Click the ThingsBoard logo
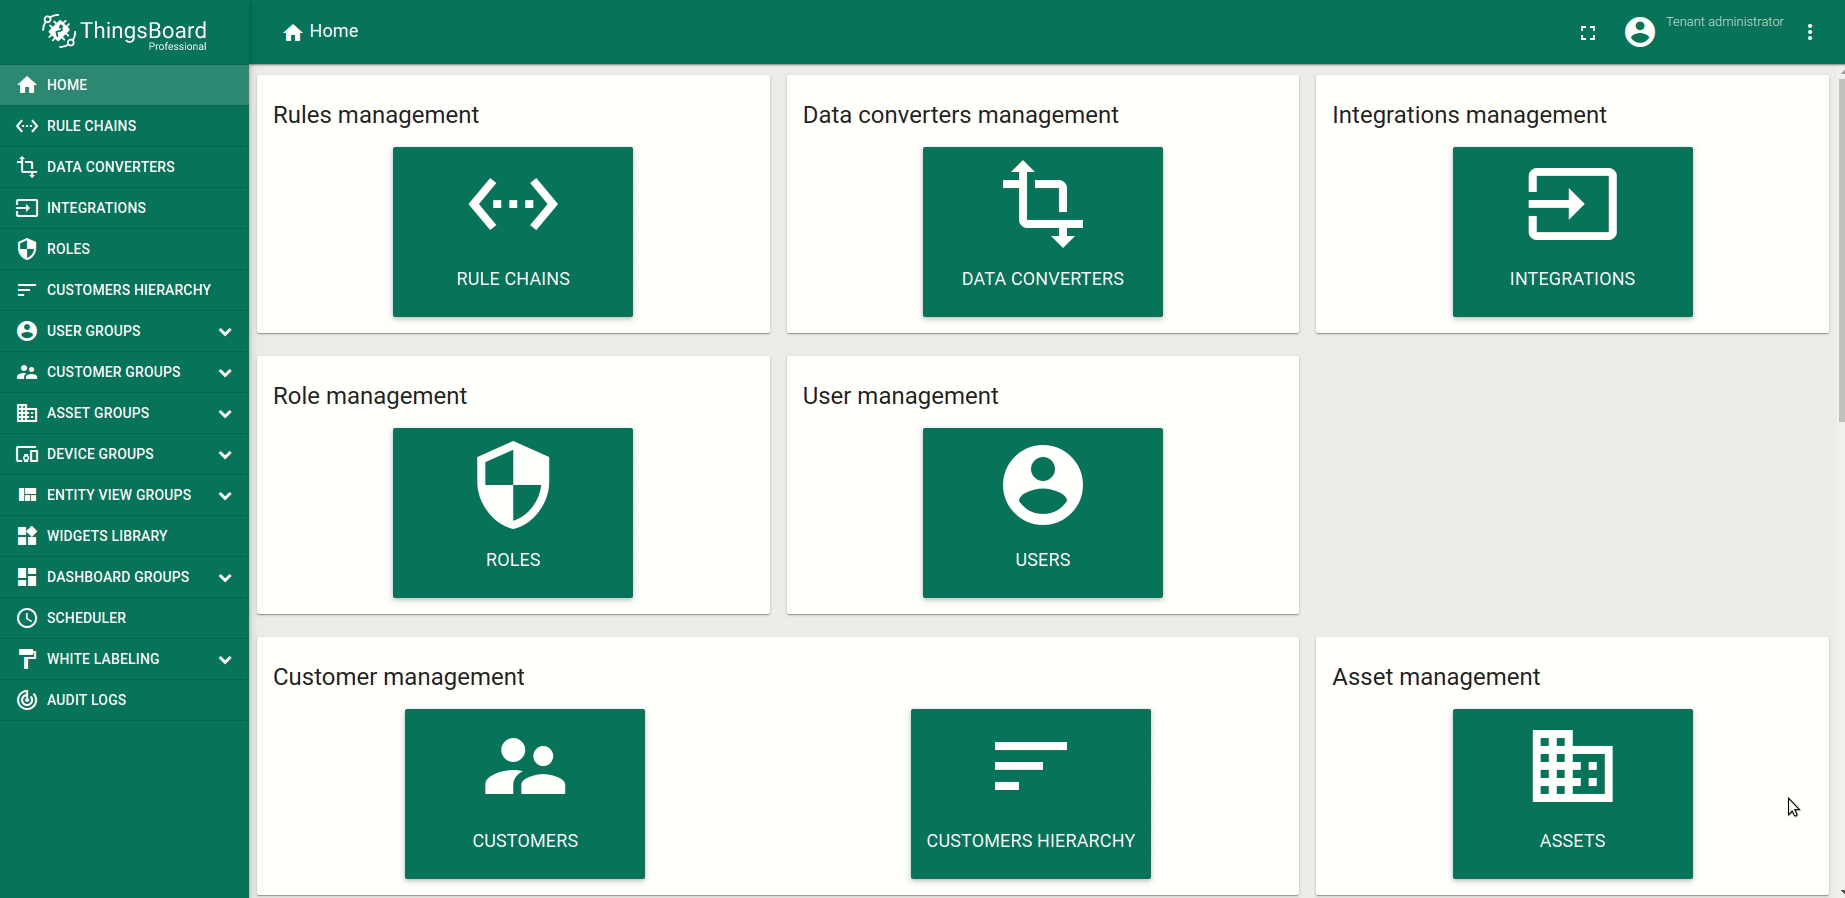 pos(124,32)
